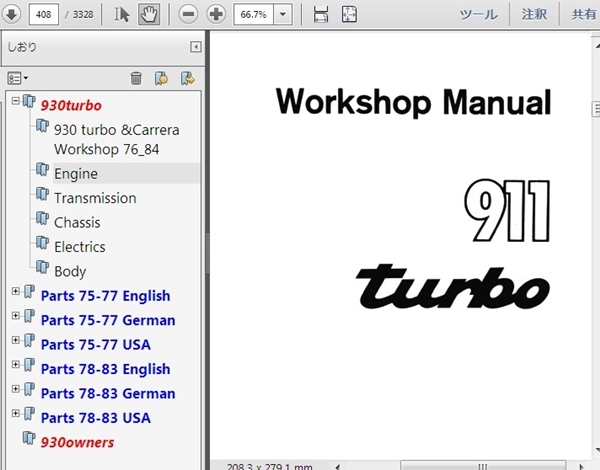Image resolution: width=600 pixels, height=470 pixels.
Task: Activate the hand pan tool
Action: pos(149,15)
